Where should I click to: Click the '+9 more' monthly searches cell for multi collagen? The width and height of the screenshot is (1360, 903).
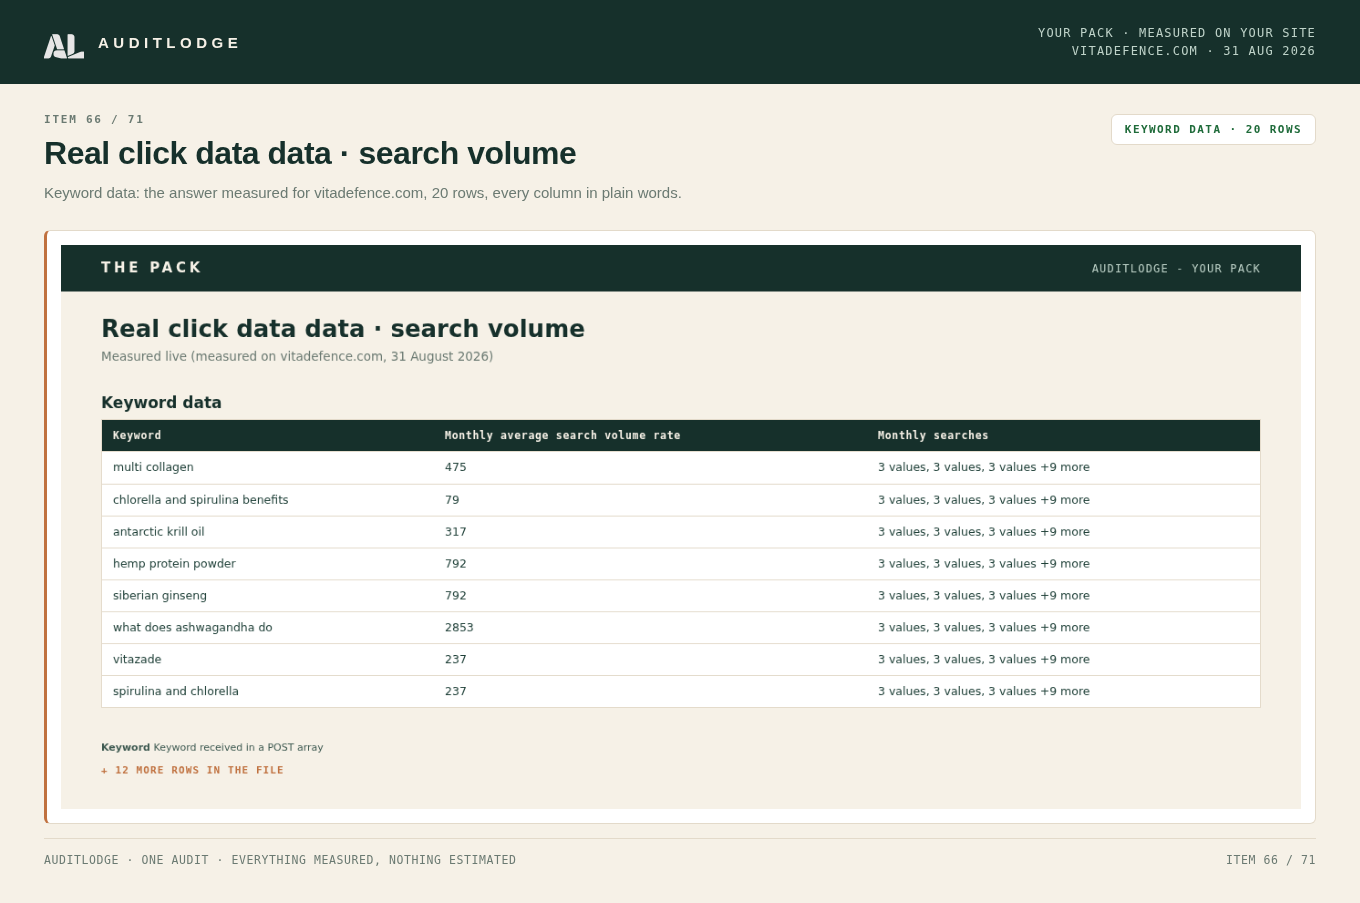point(984,468)
